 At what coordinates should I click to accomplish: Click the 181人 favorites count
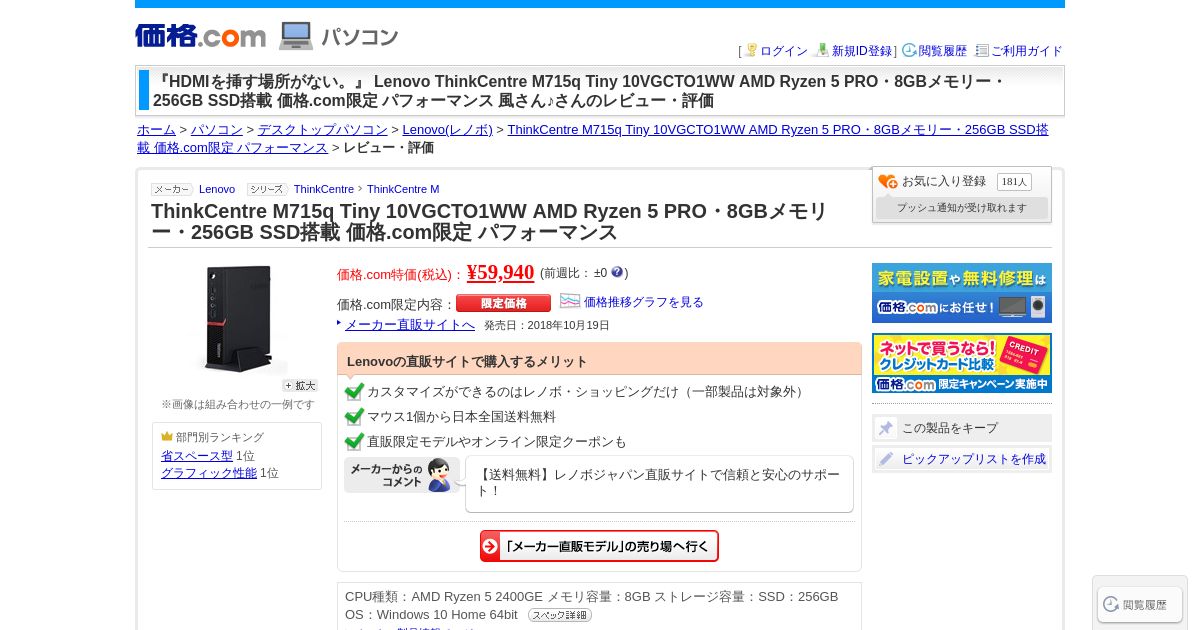click(1014, 182)
